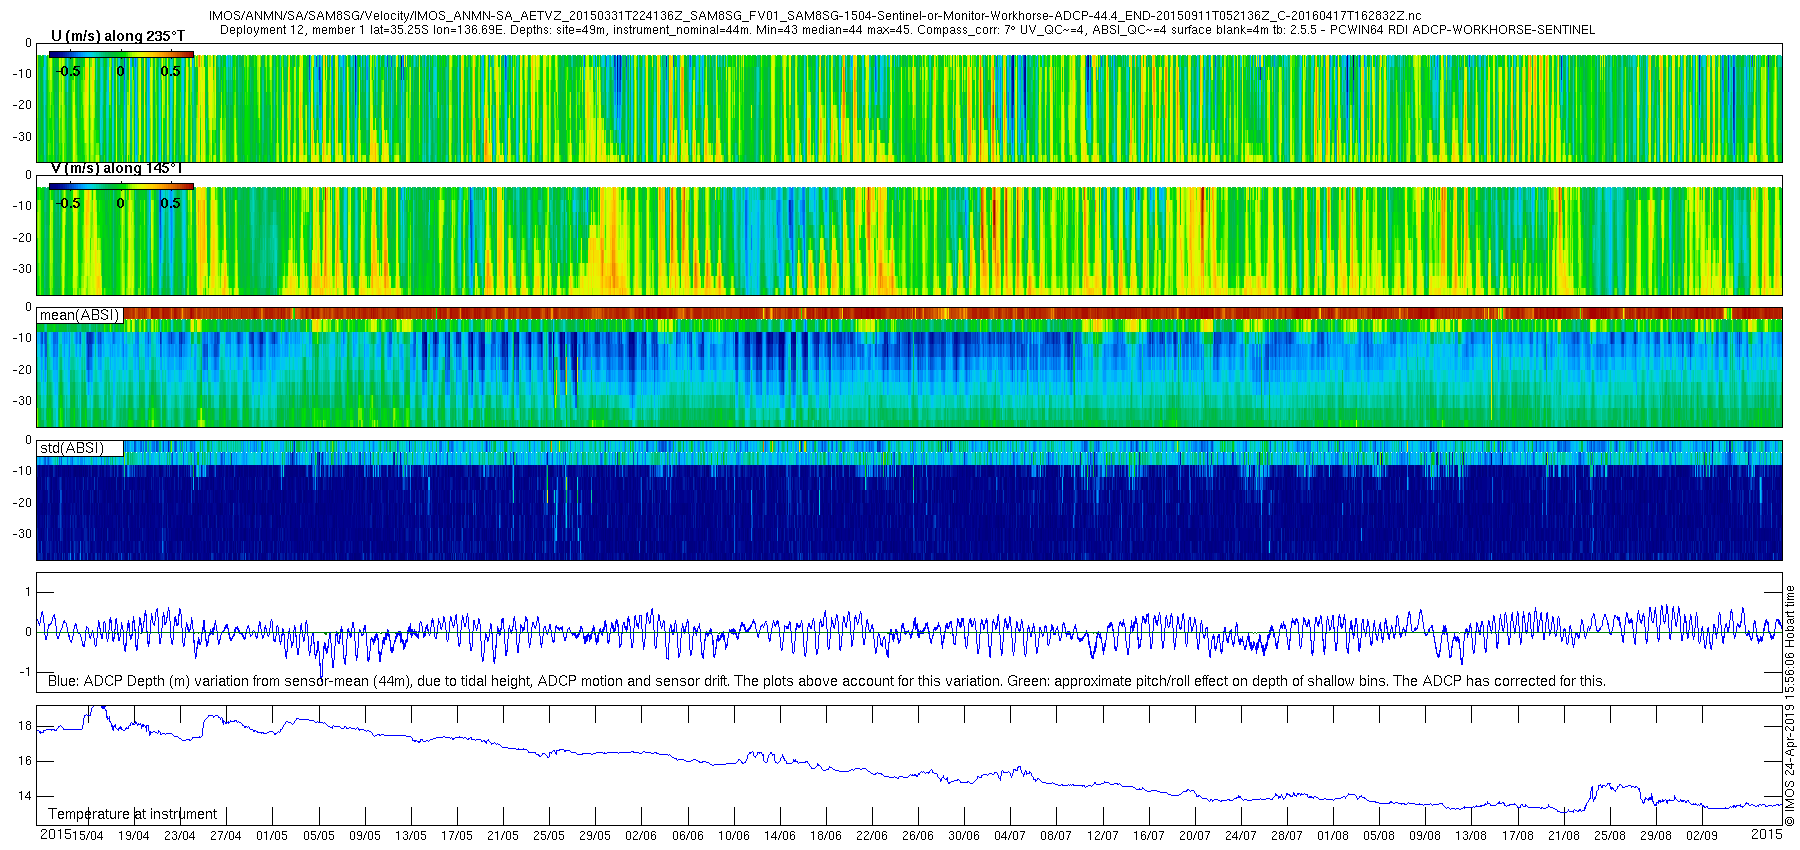Click the '05/08' date tick label
This screenshot has width=1800, height=850.
coord(1379,836)
